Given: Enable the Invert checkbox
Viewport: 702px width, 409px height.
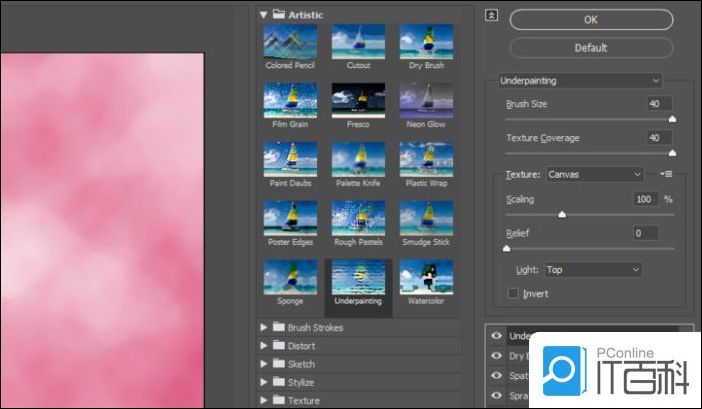Looking at the screenshot, I should point(513,294).
